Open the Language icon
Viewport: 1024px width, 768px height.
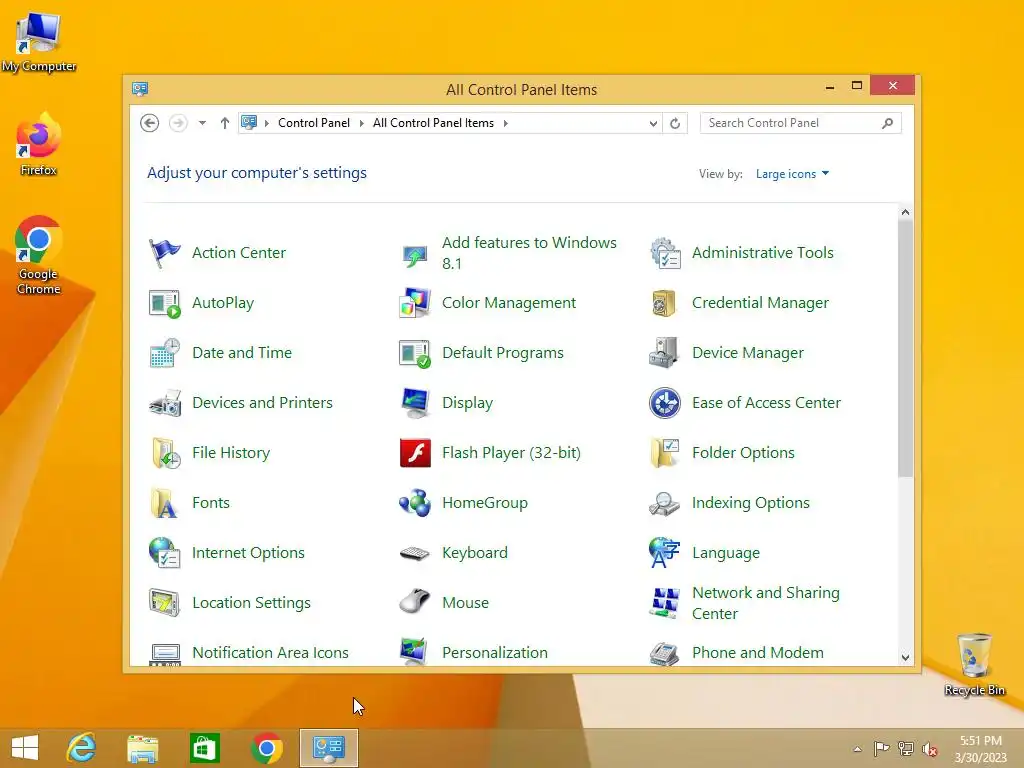click(x=665, y=553)
